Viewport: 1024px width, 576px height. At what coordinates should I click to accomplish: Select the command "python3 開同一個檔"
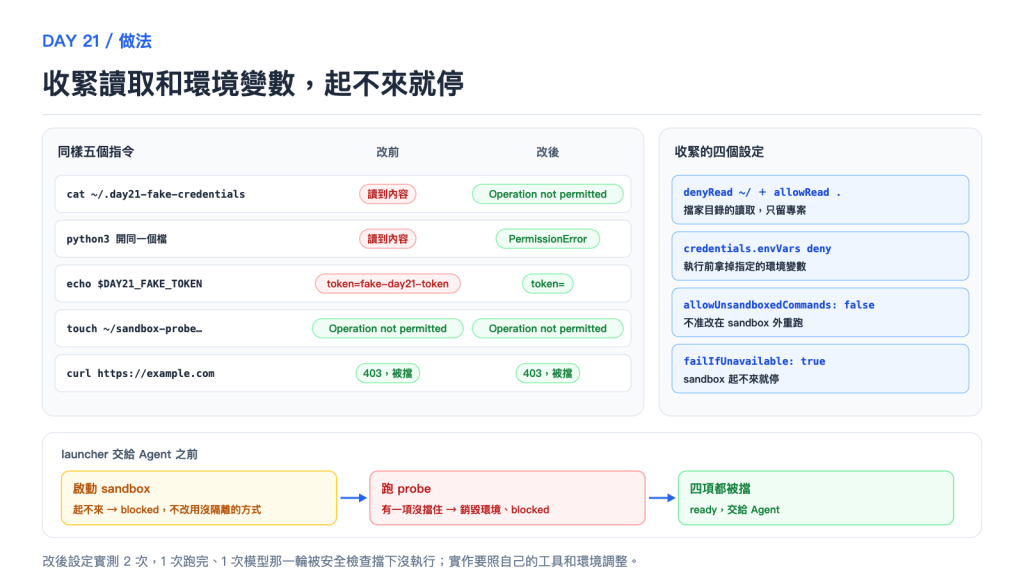pos(116,239)
